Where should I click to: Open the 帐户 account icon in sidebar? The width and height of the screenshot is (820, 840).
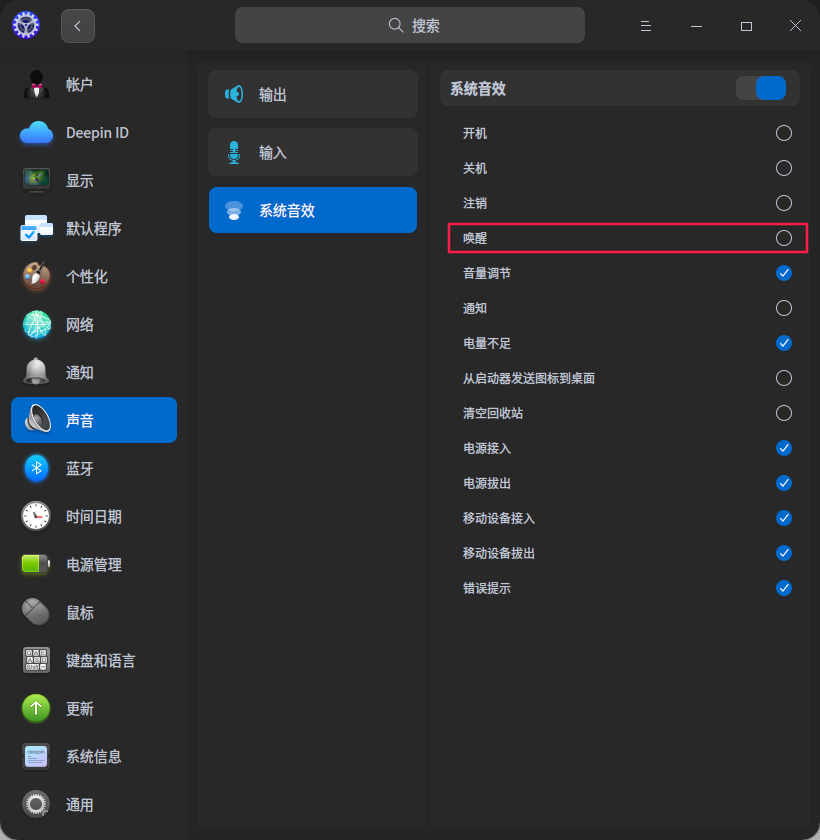click(36, 85)
